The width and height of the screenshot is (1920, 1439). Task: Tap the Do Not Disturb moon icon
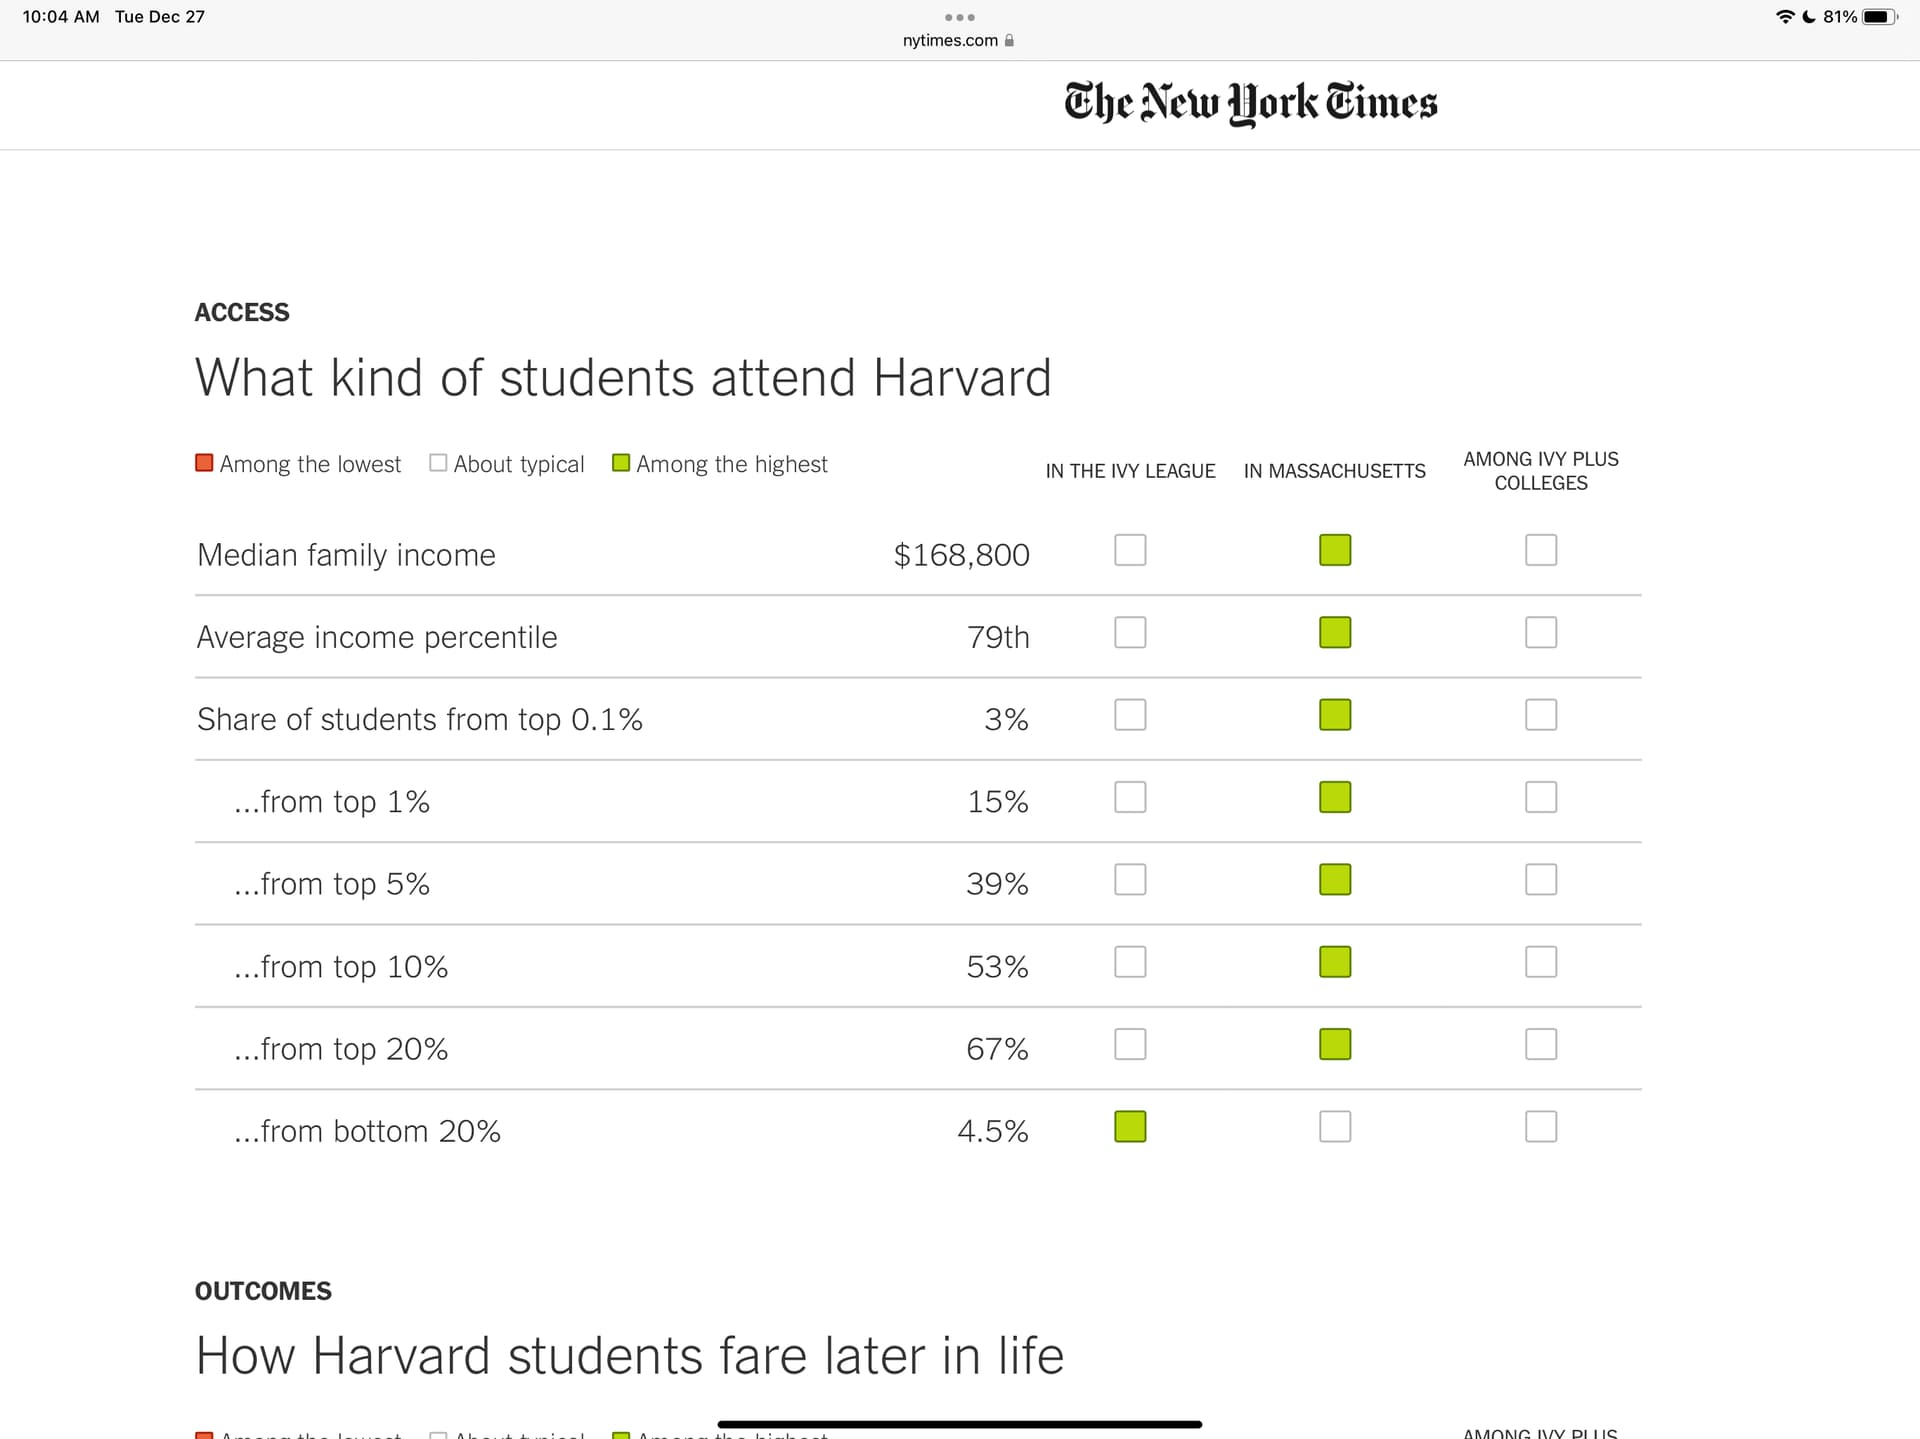(1809, 17)
